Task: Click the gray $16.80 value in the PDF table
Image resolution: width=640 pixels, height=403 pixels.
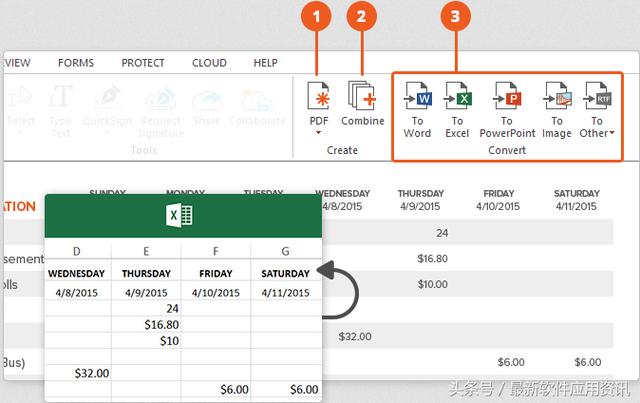Action: click(x=433, y=258)
